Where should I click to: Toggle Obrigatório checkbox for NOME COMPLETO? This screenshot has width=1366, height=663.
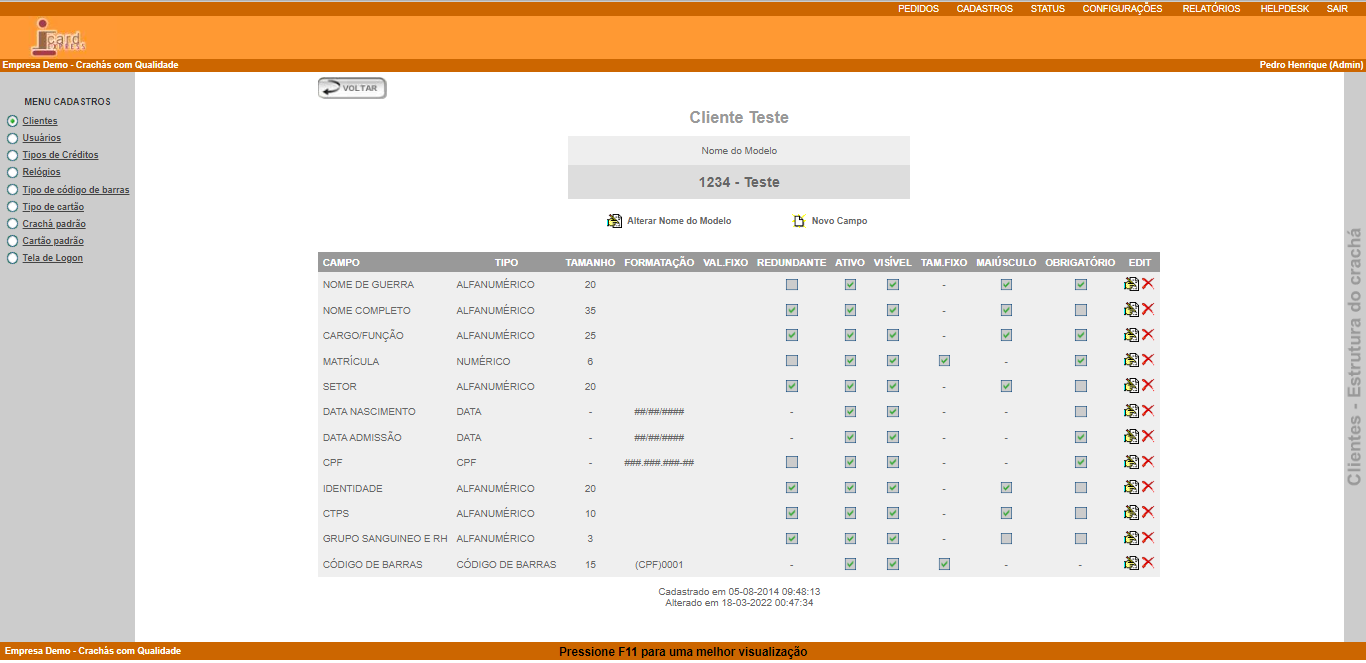tap(1080, 310)
